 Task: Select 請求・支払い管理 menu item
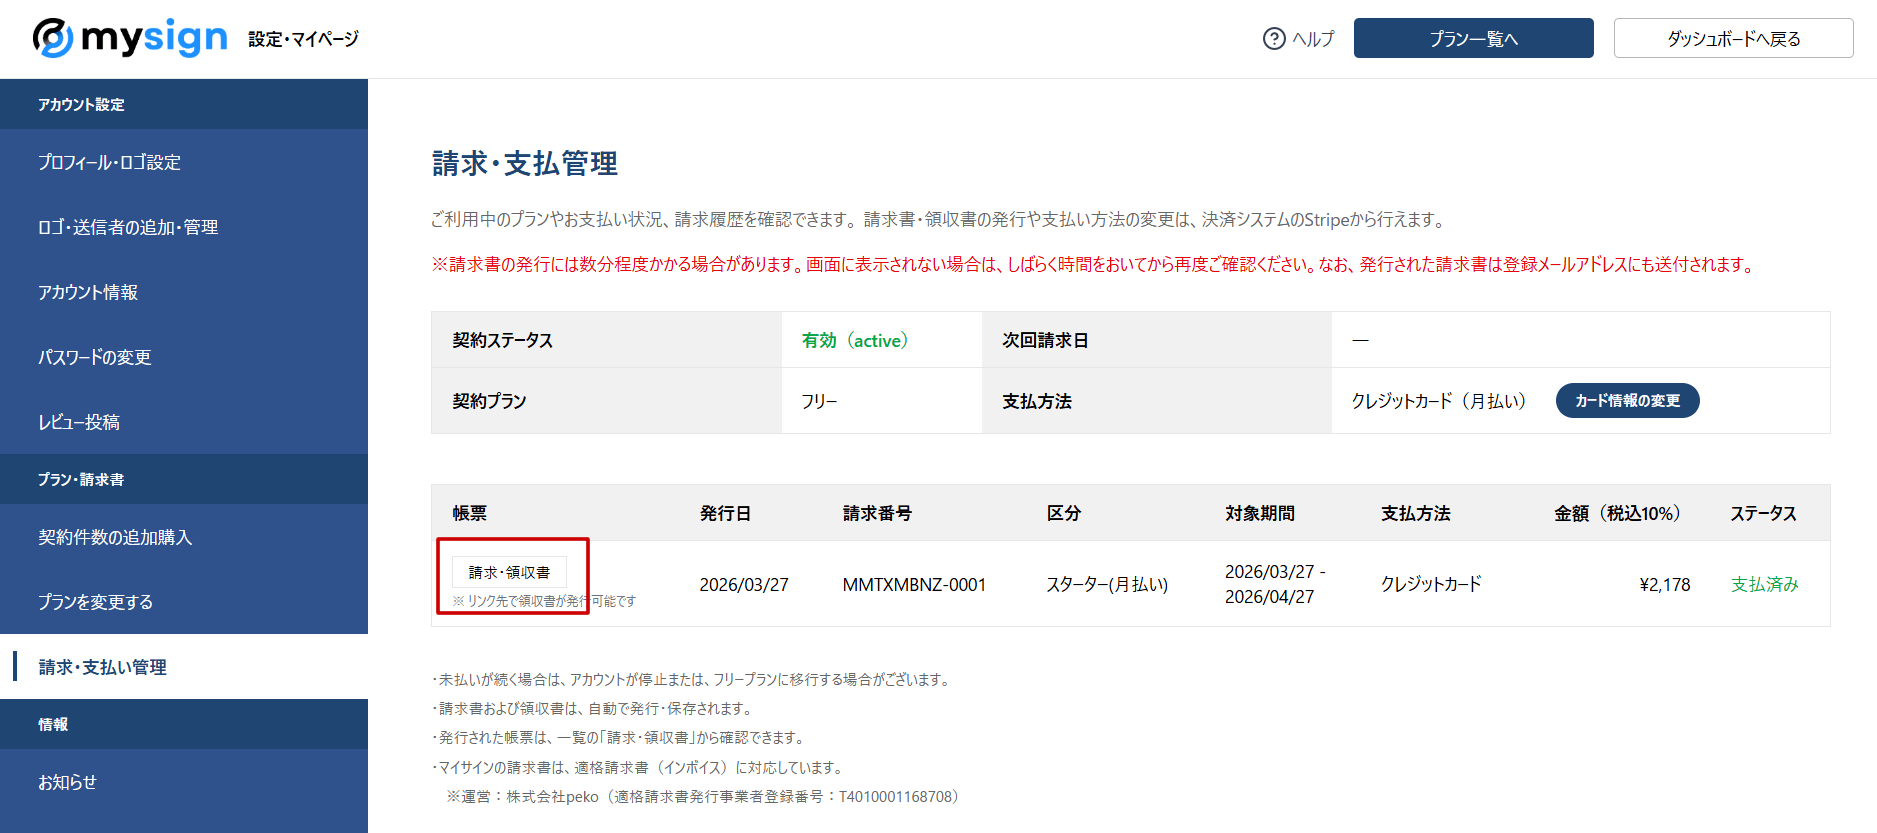tap(184, 667)
